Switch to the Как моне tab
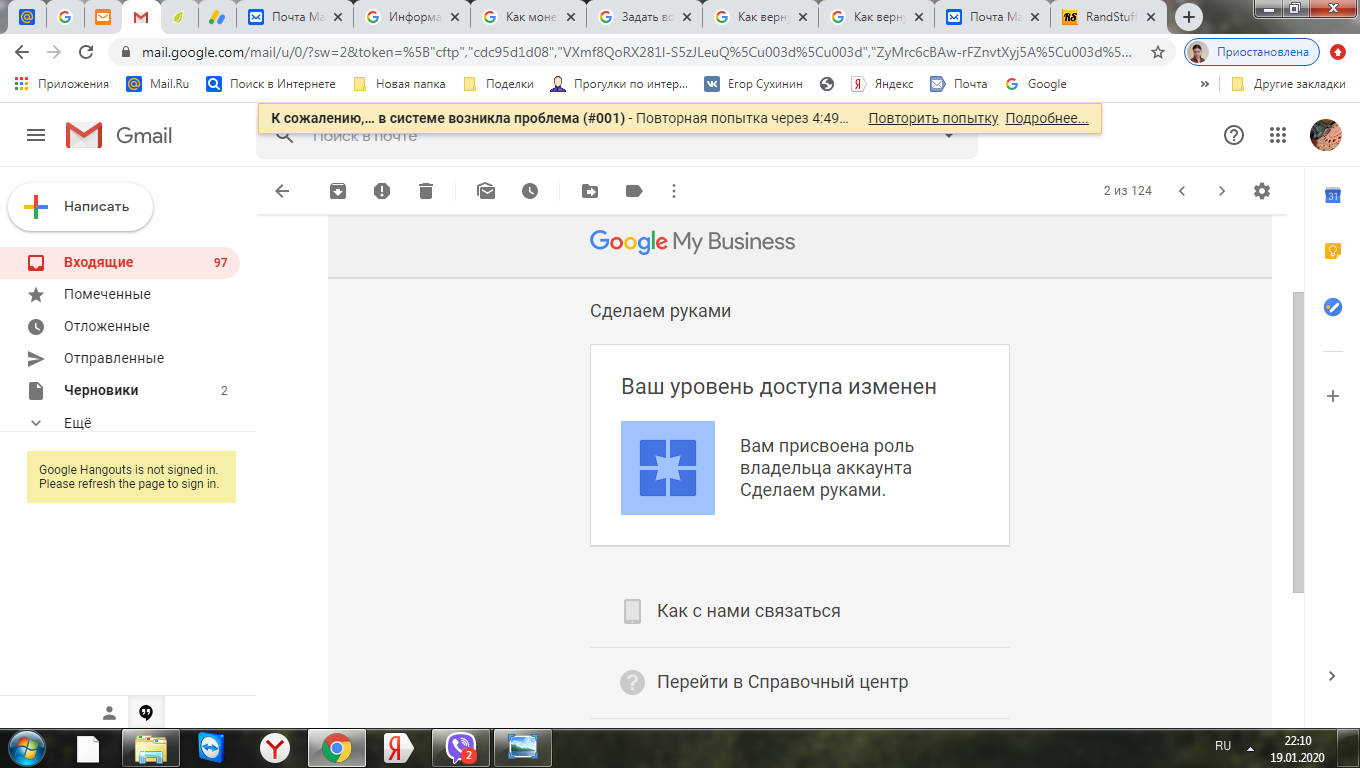The height and width of the screenshot is (768, 1360). pos(530,17)
